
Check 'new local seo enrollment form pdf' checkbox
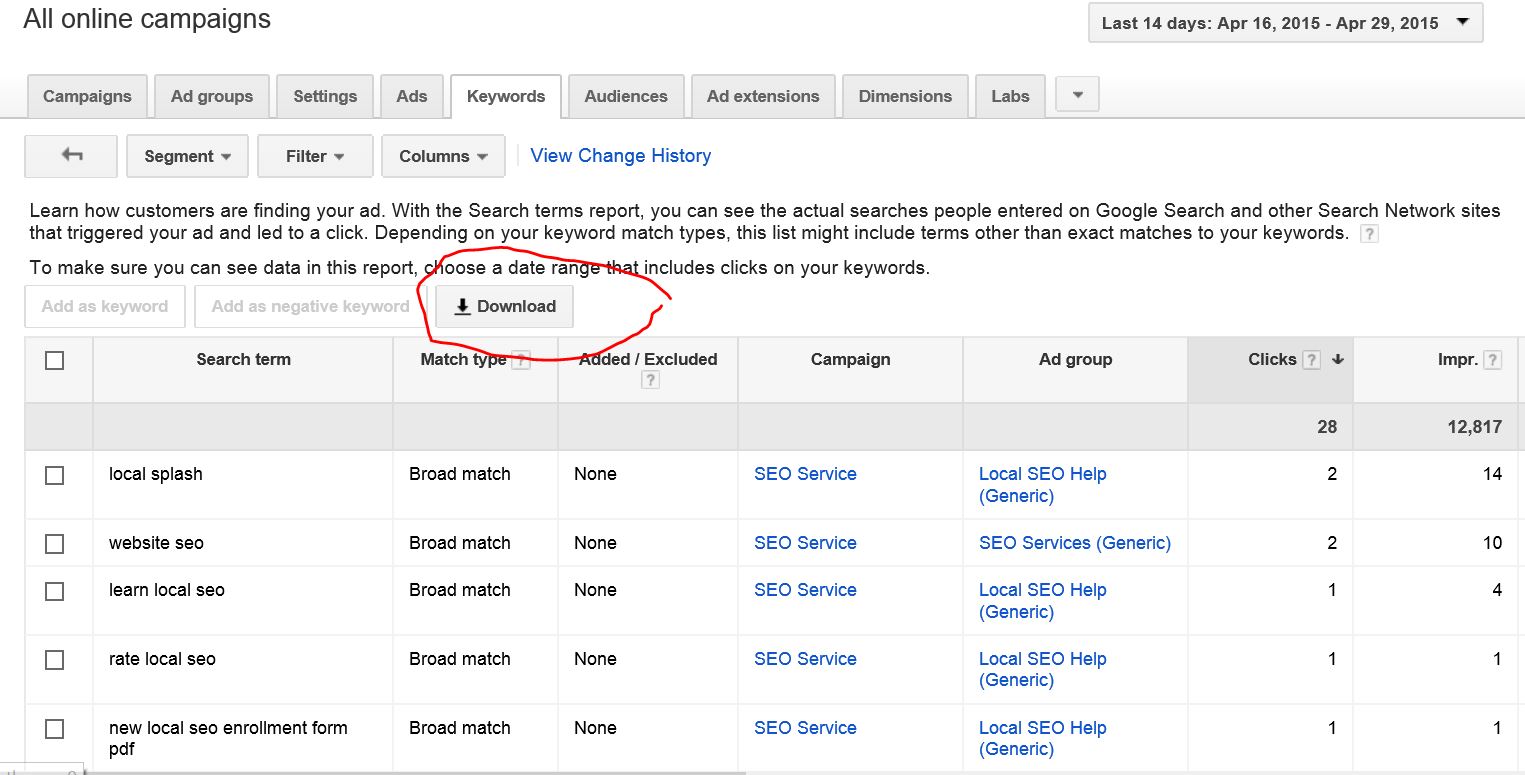pyautogui.click(x=55, y=729)
